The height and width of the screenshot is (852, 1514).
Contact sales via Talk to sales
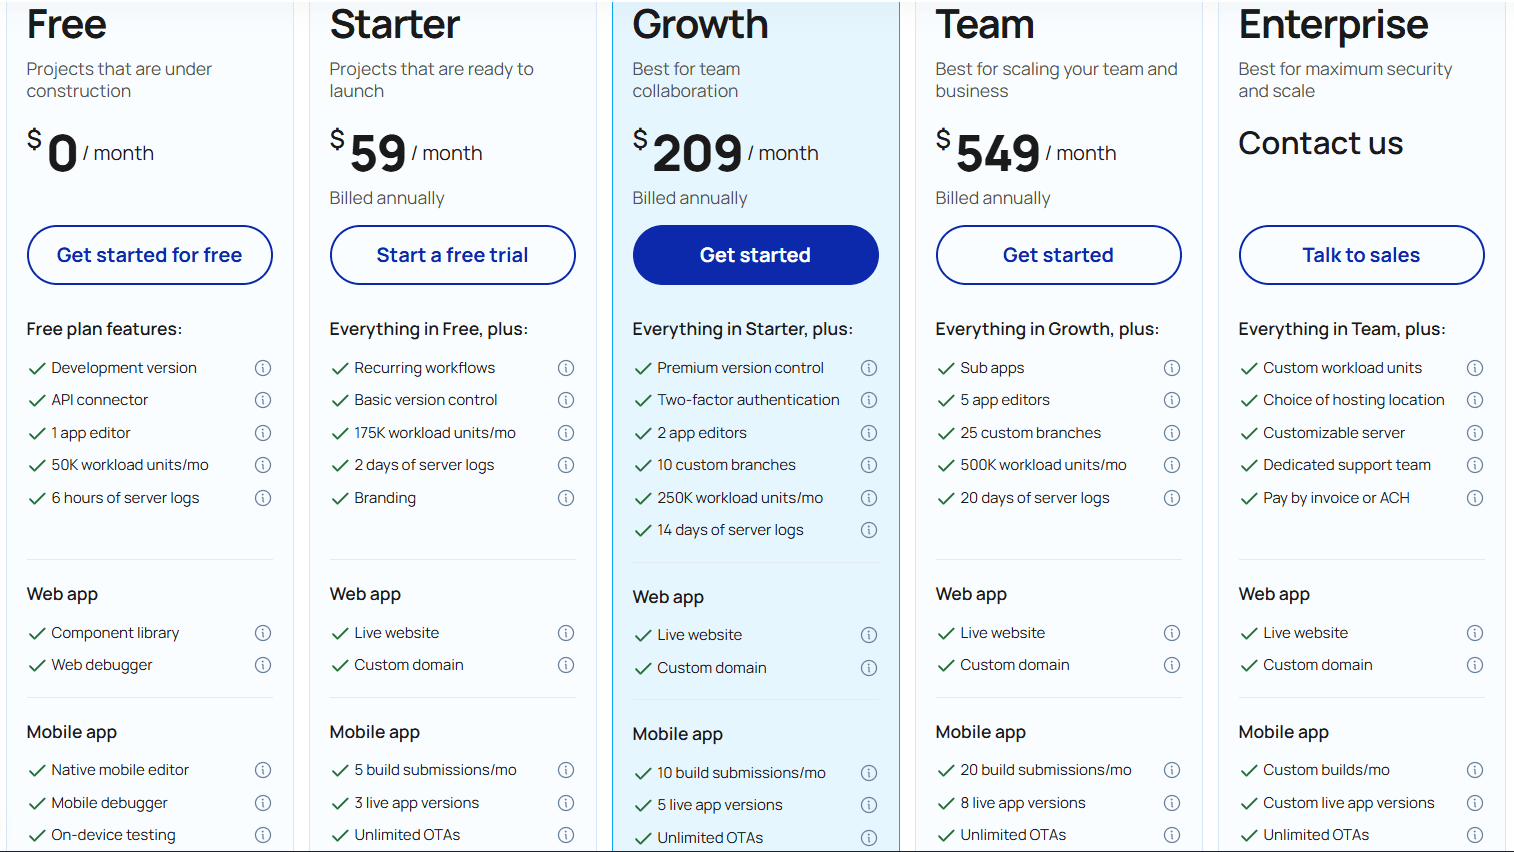pyautogui.click(x=1361, y=255)
